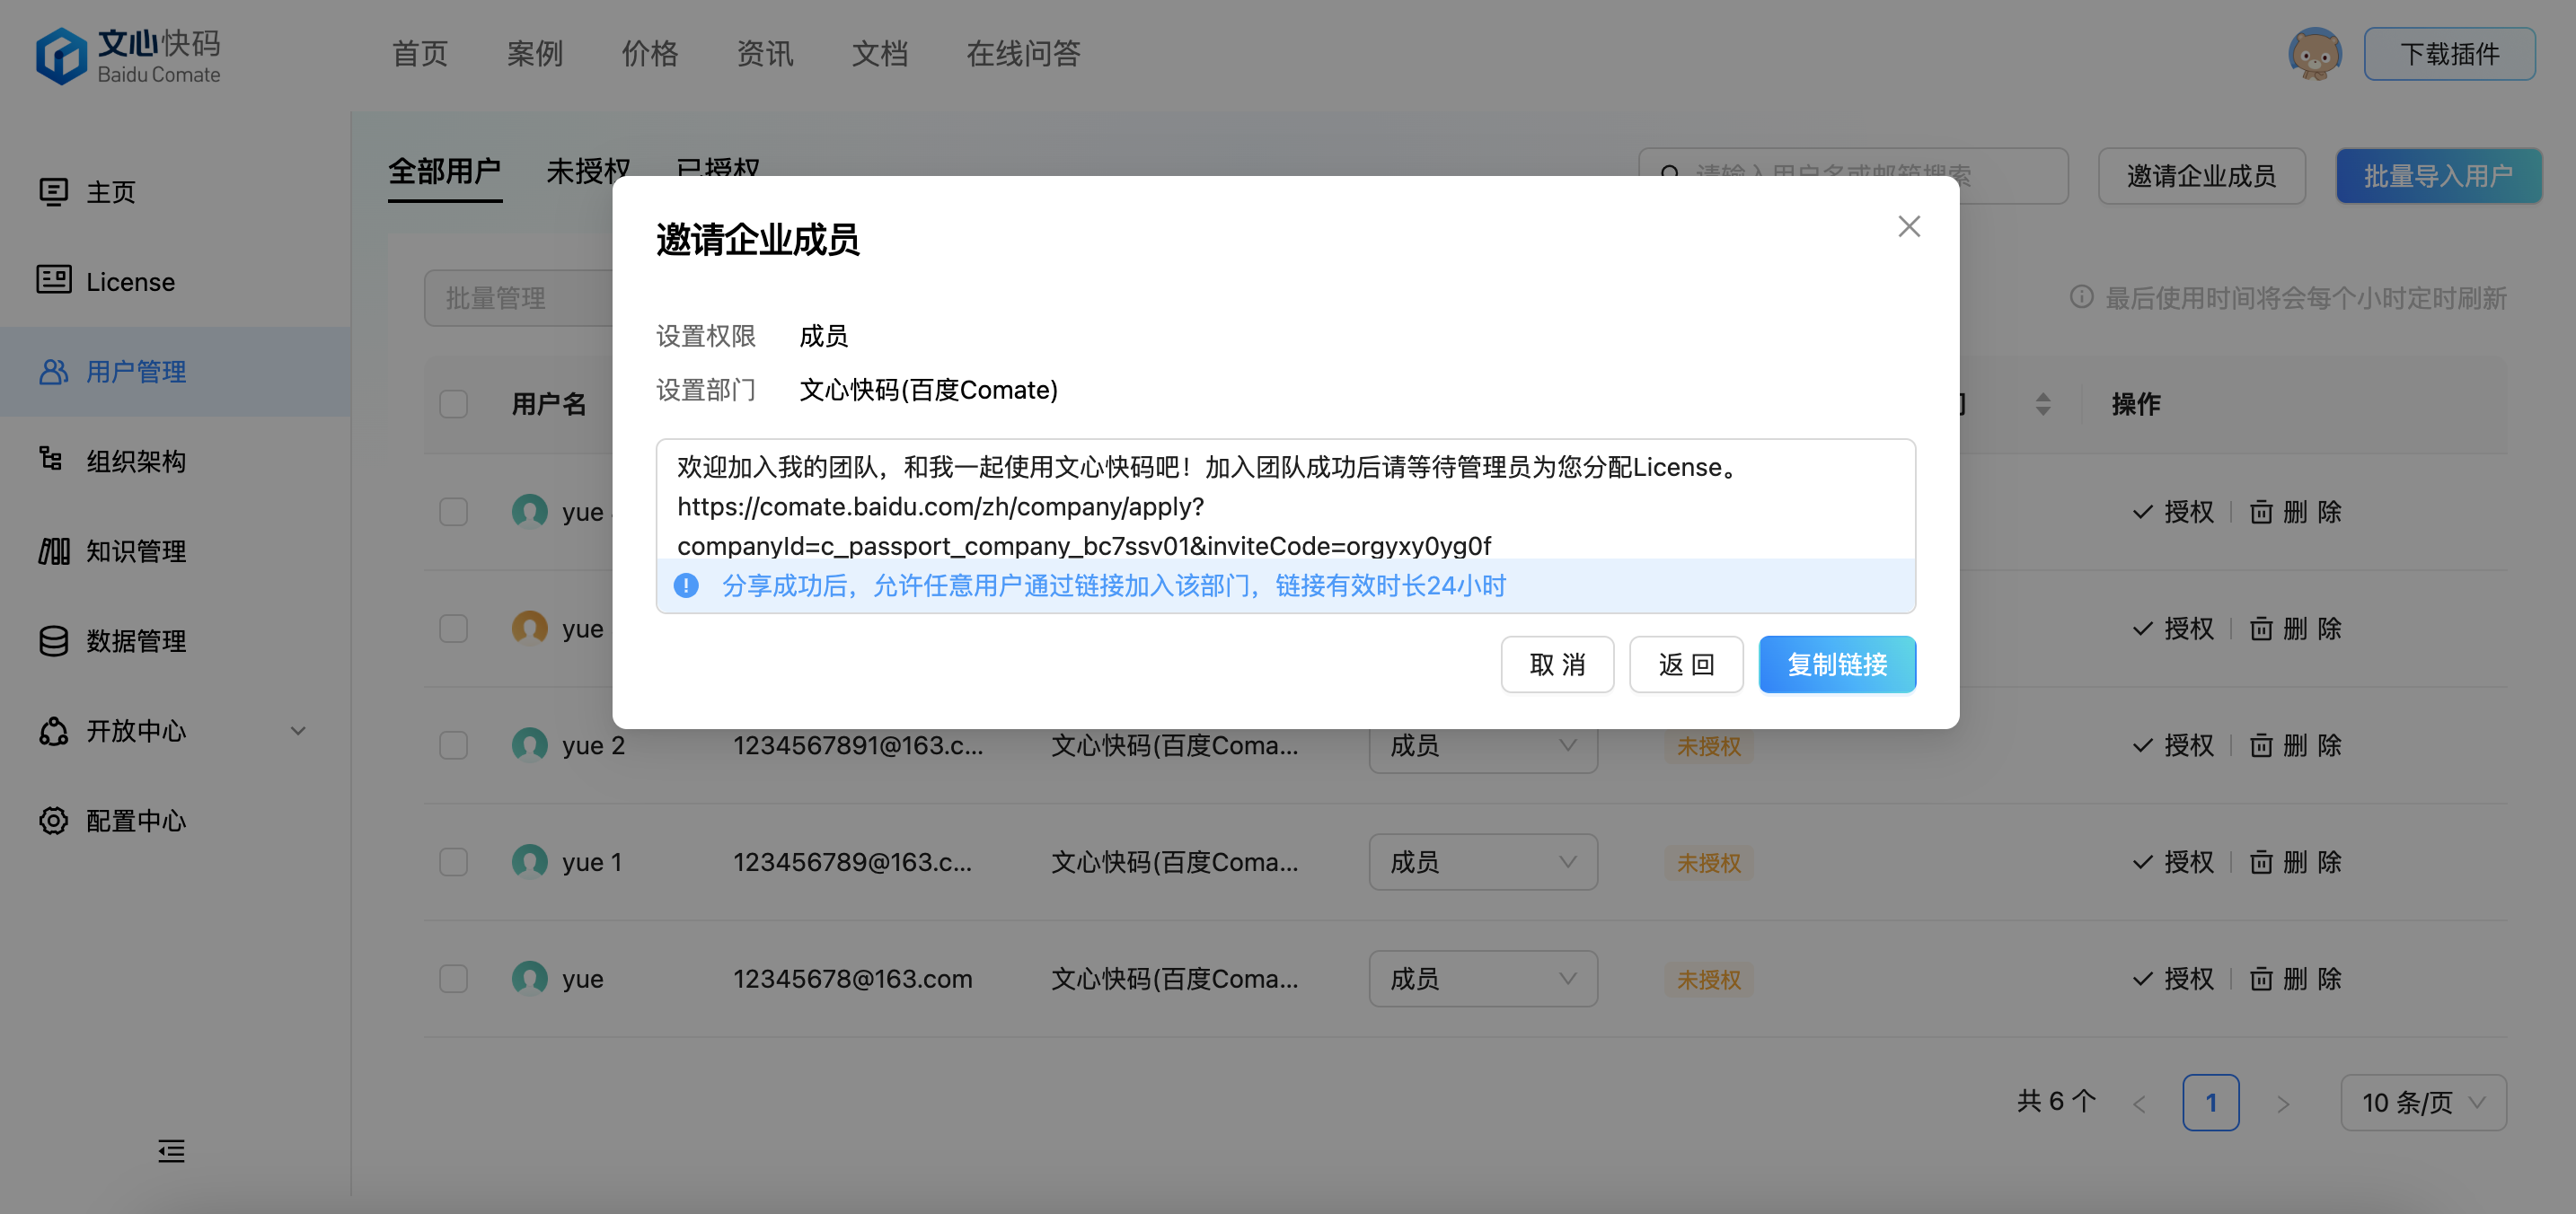Click the 批量导入用户 button
The width and height of the screenshot is (2576, 1214).
tap(2438, 176)
